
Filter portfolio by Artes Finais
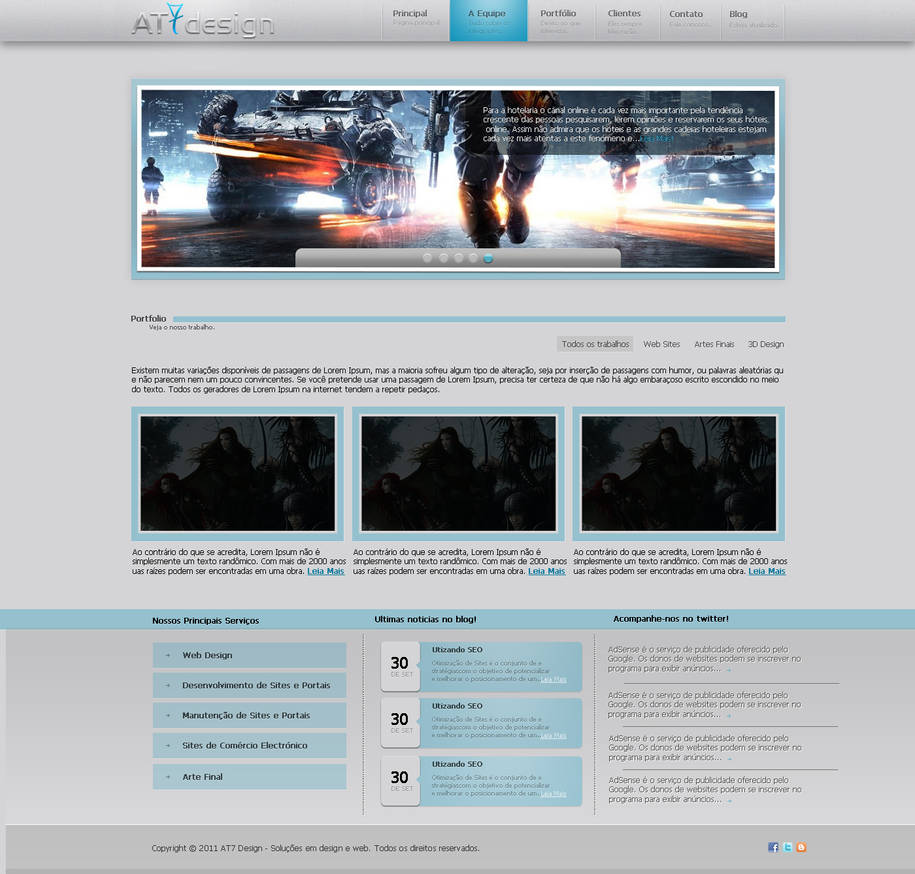point(714,344)
